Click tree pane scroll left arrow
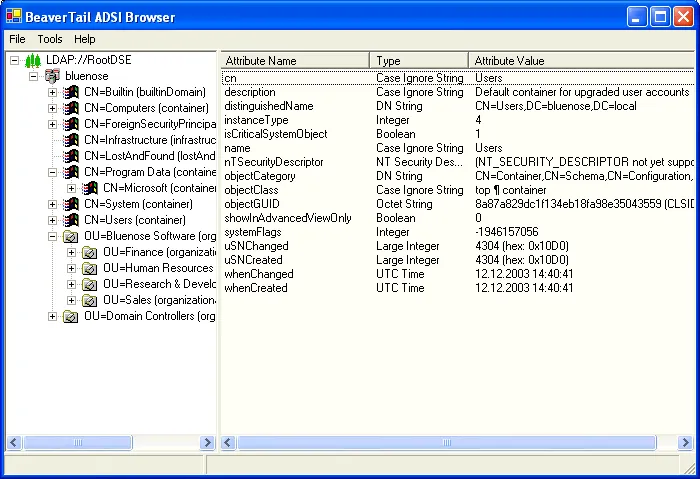Image resolution: width=700 pixels, height=479 pixels. click(x=14, y=442)
